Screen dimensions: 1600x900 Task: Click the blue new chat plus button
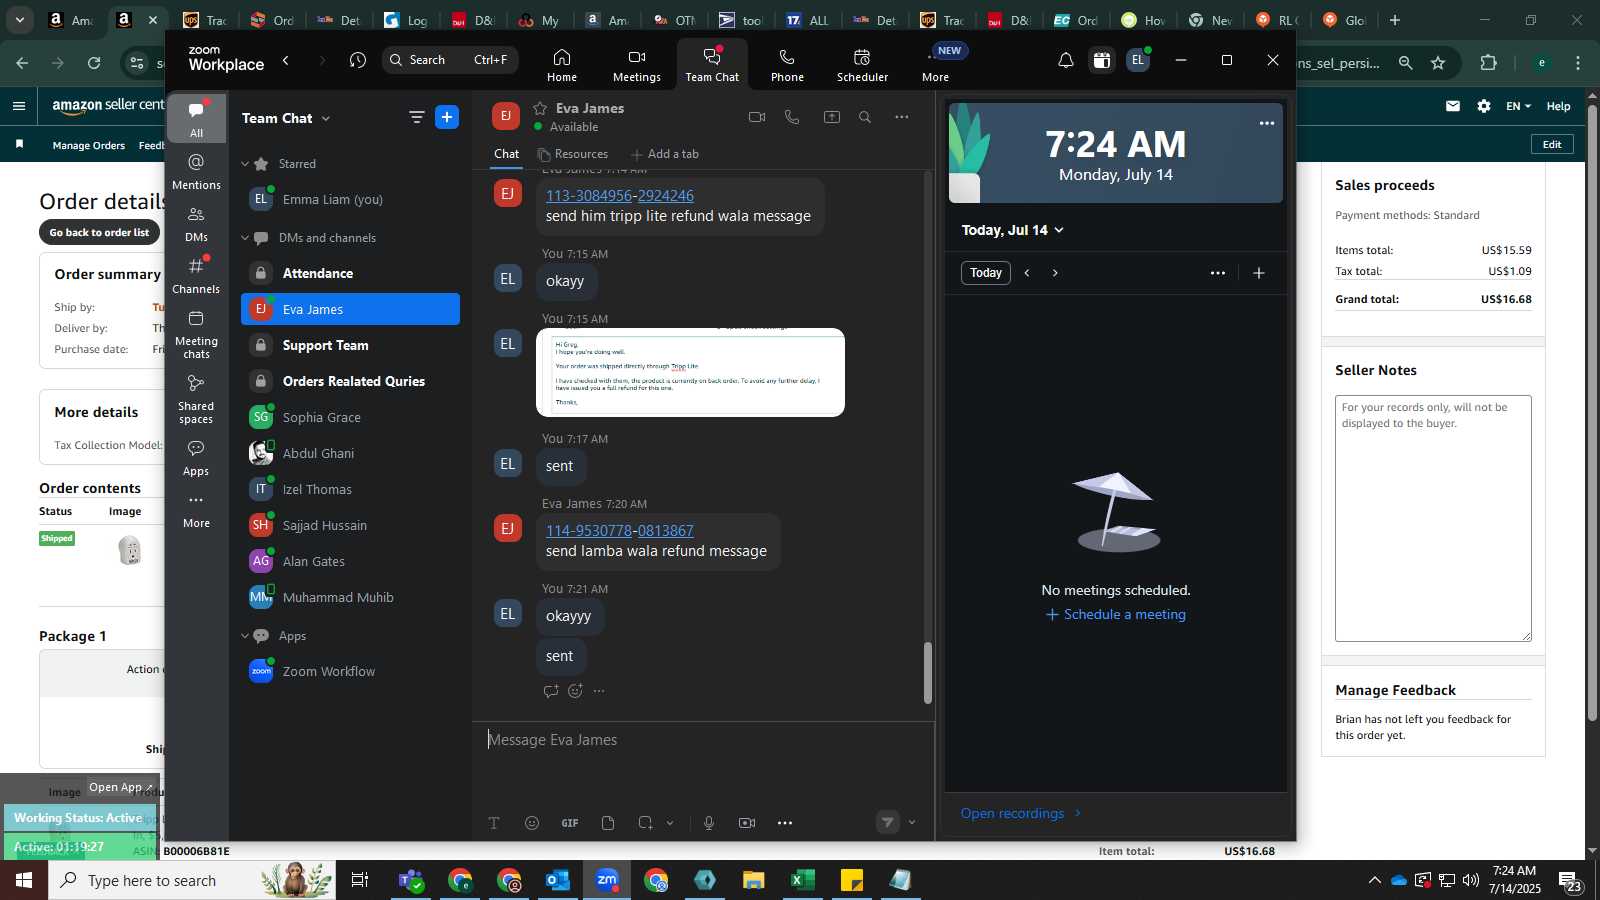(x=447, y=117)
